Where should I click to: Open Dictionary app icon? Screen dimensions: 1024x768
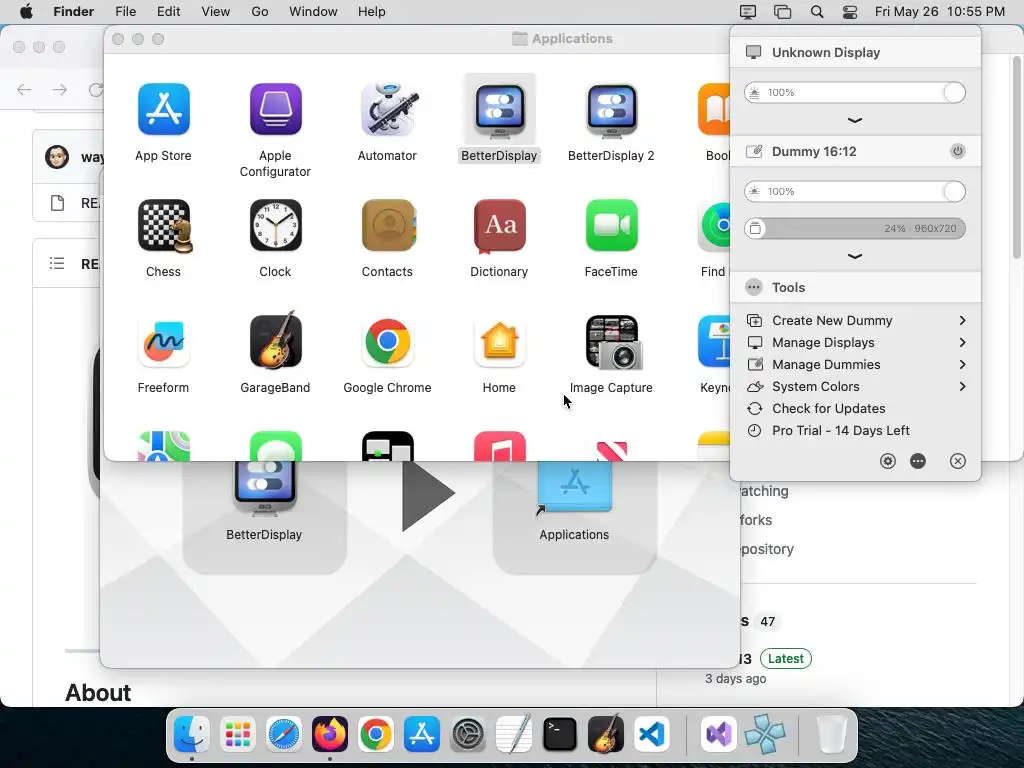pyautogui.click(x=499, y=225)
